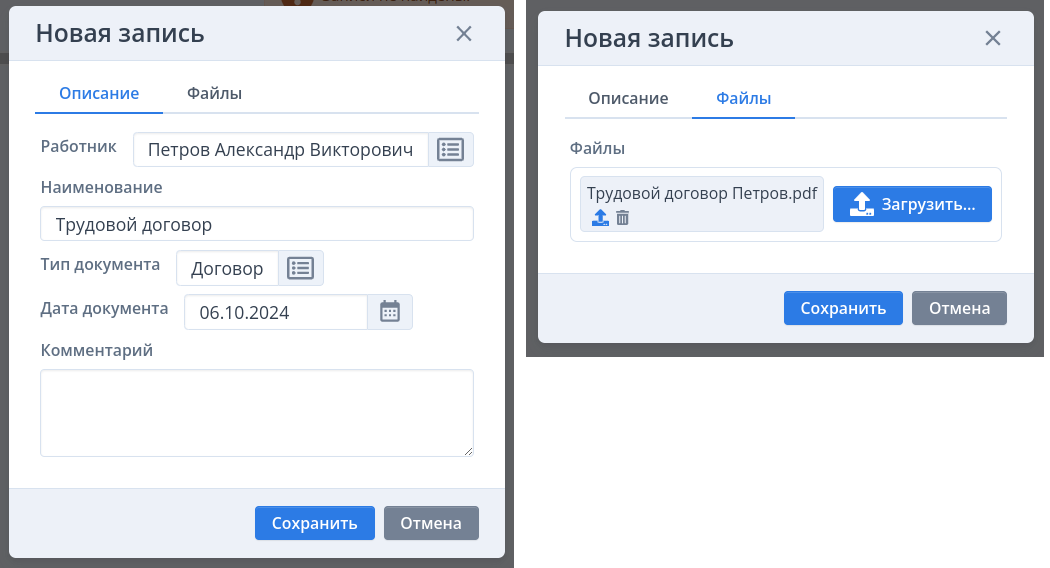Open the employee picker next to Работник

click(x=451, y=150)
